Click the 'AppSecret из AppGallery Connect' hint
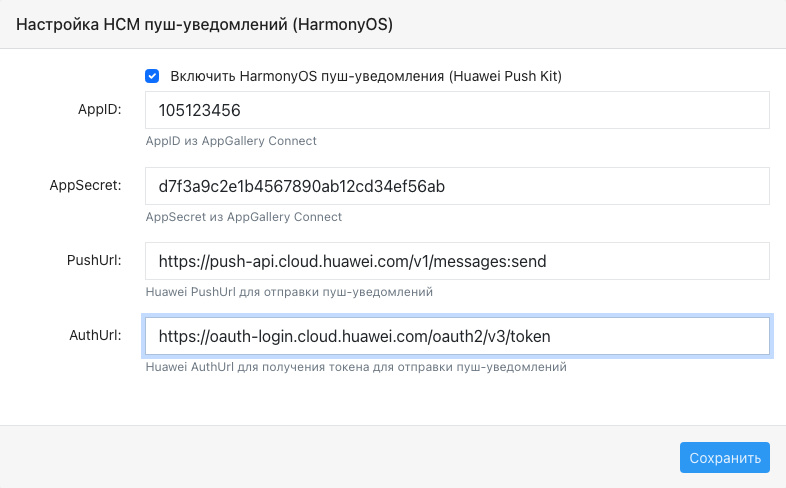Viewport: 786px width, 488px height. pos(244,217)
